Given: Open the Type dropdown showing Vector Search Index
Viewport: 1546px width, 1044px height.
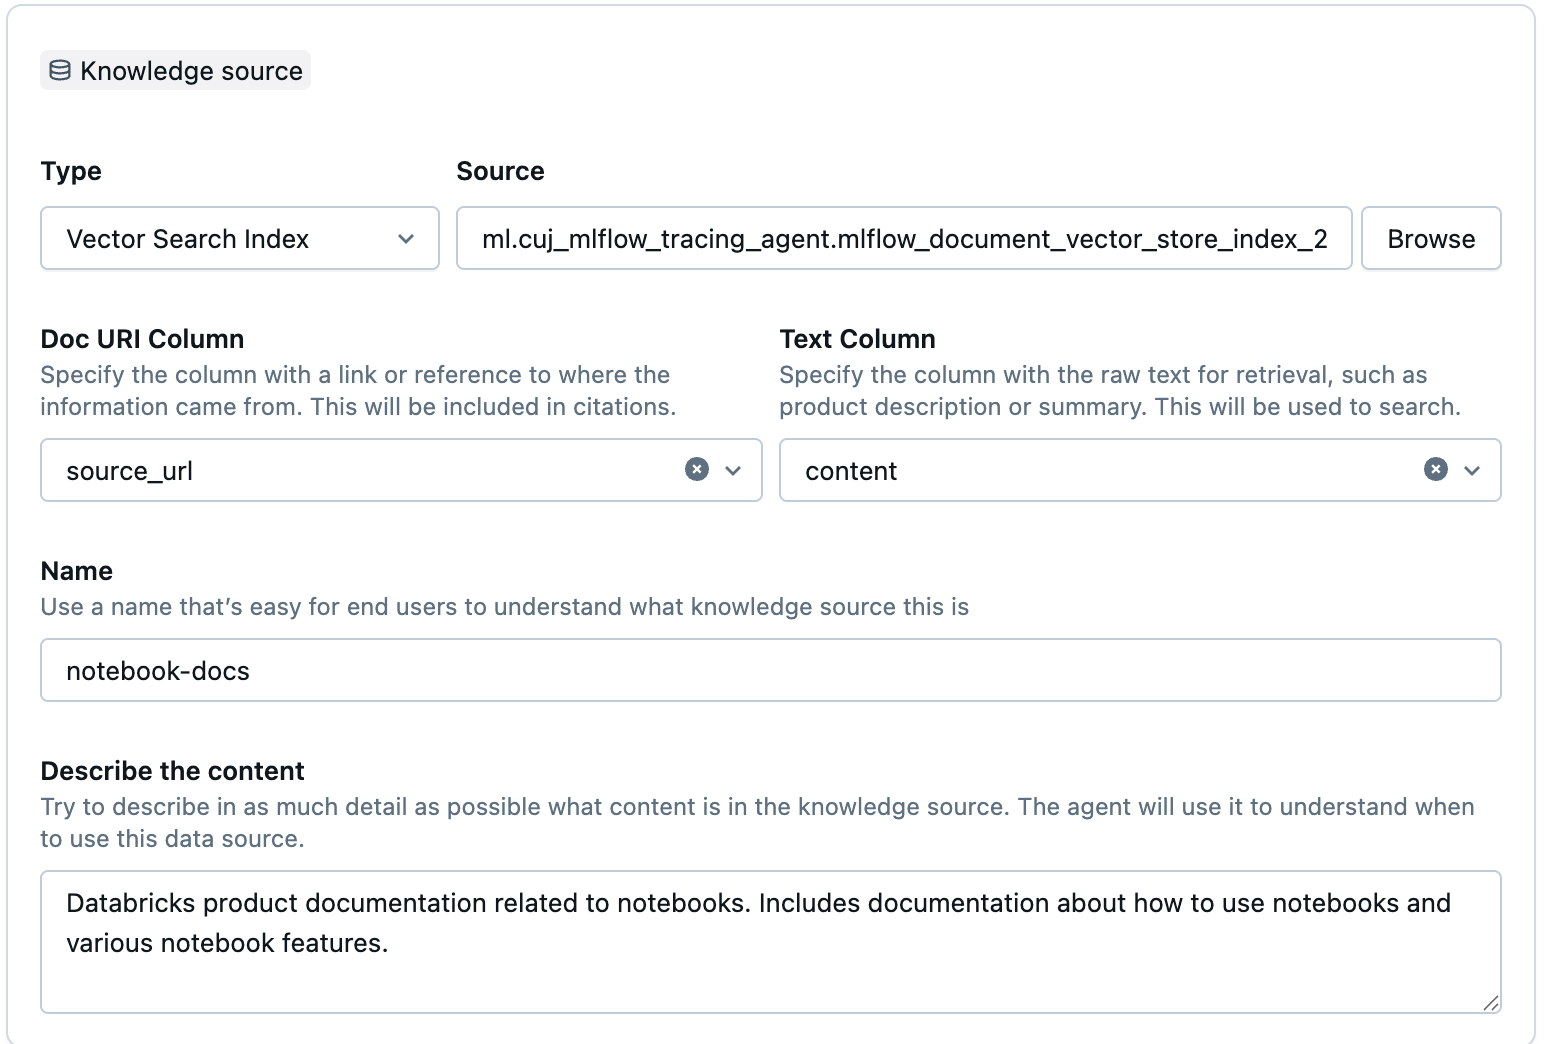Looking at the screenshot, I should [x=239, y=239].
